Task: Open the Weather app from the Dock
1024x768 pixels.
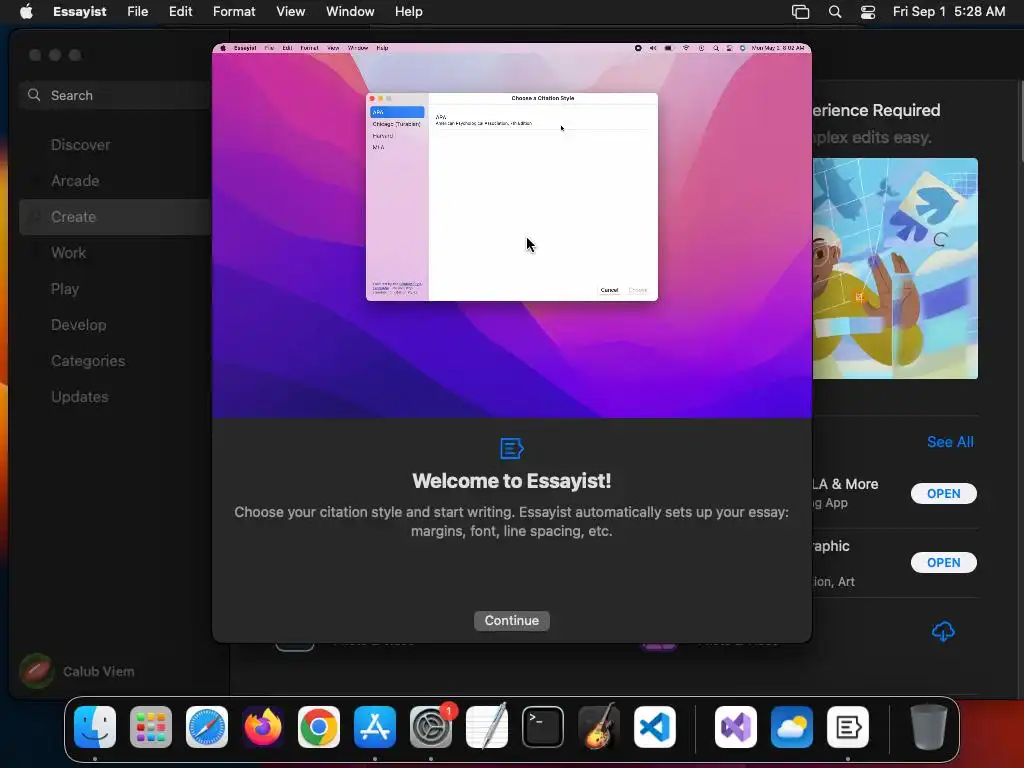Action: (792, 727)
